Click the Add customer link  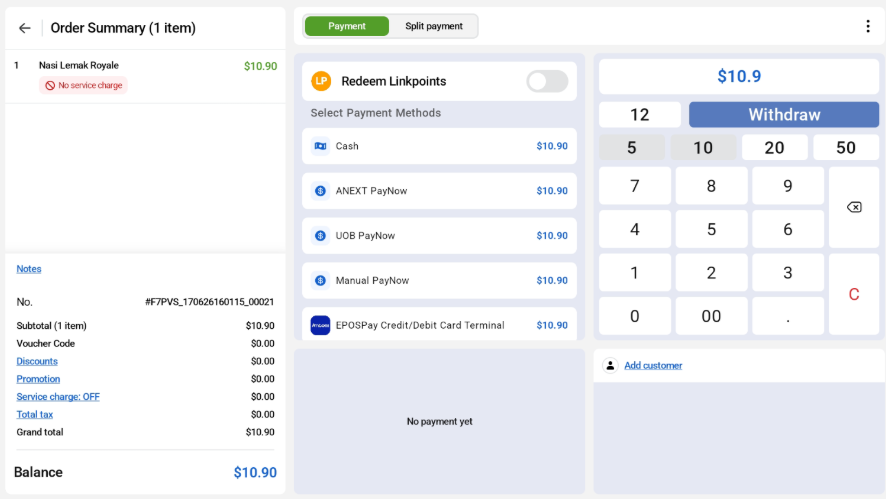pyautogui.click(x=653, y=366)
